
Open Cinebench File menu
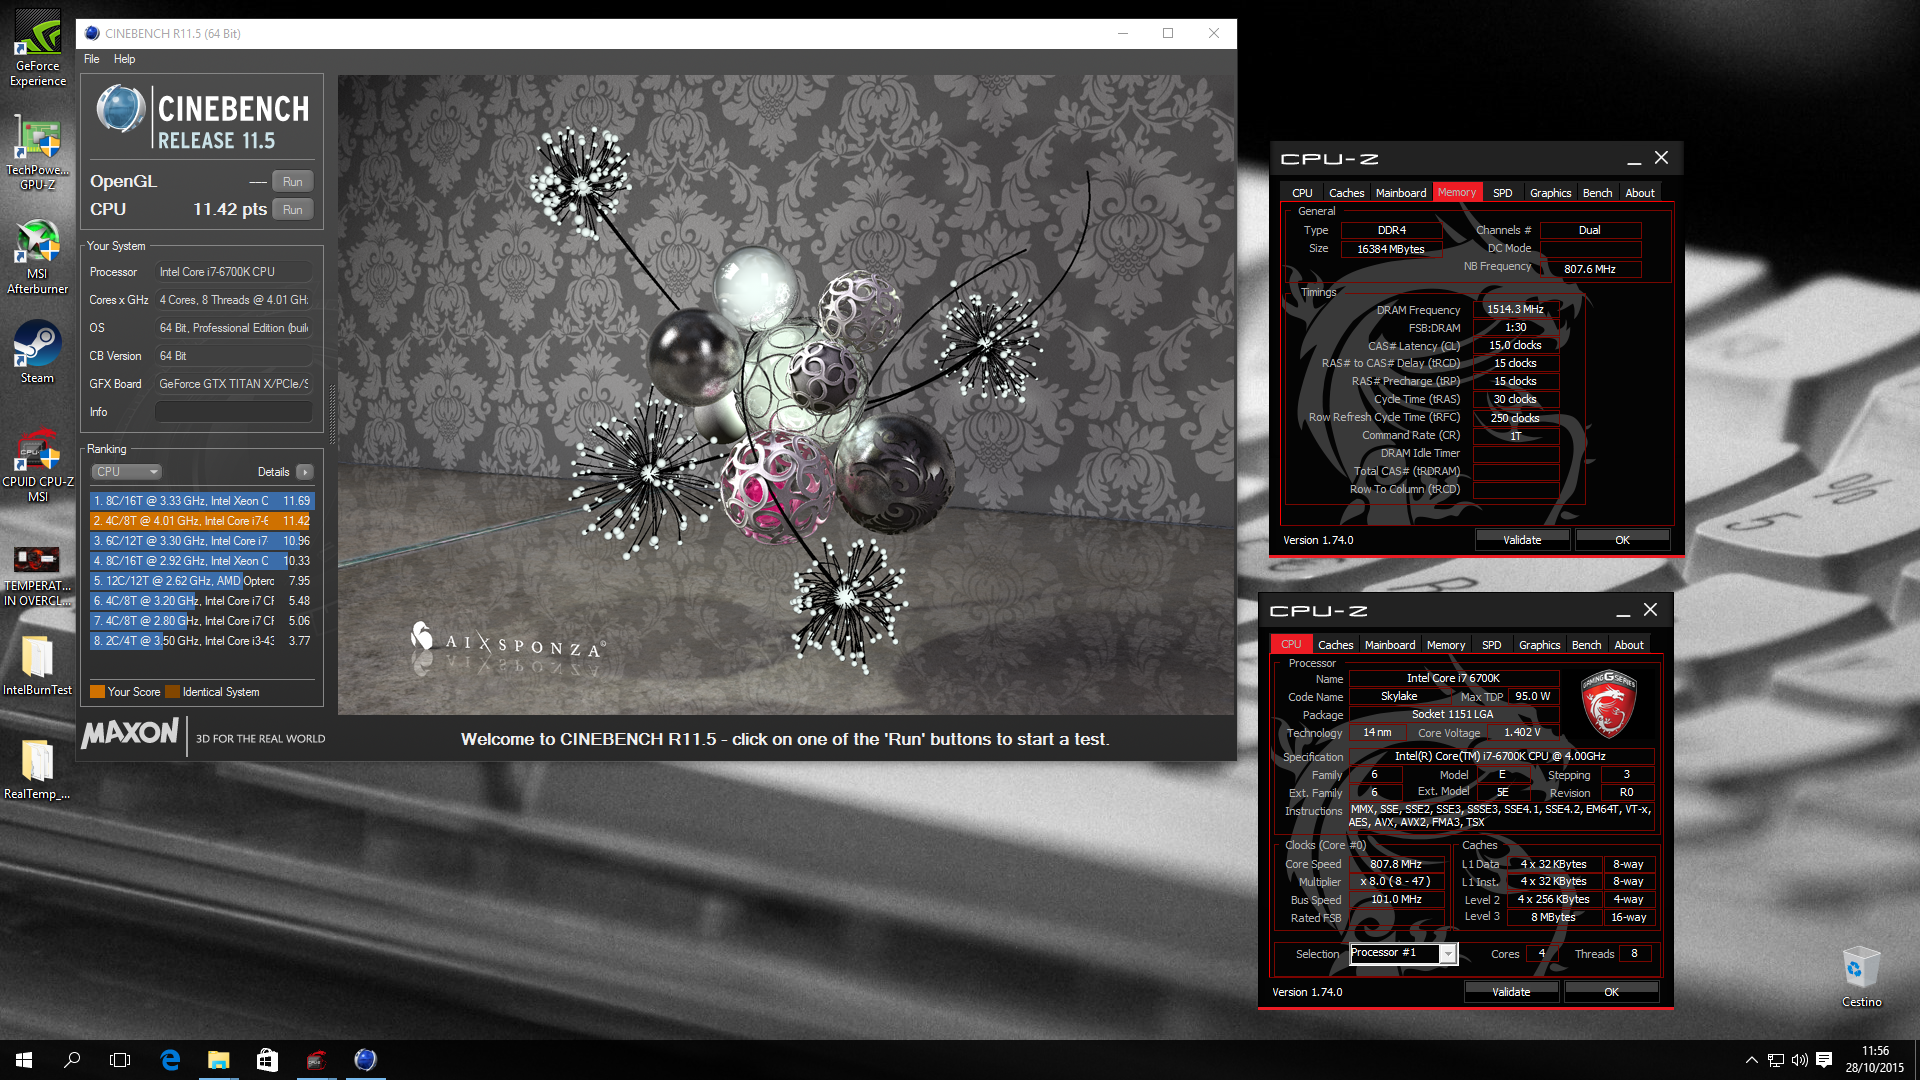[91, 59]
